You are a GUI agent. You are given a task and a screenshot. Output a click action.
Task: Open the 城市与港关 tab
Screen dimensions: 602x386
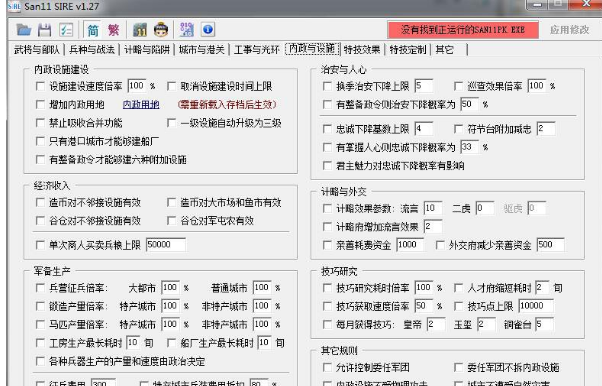click(x=202, y=50)
